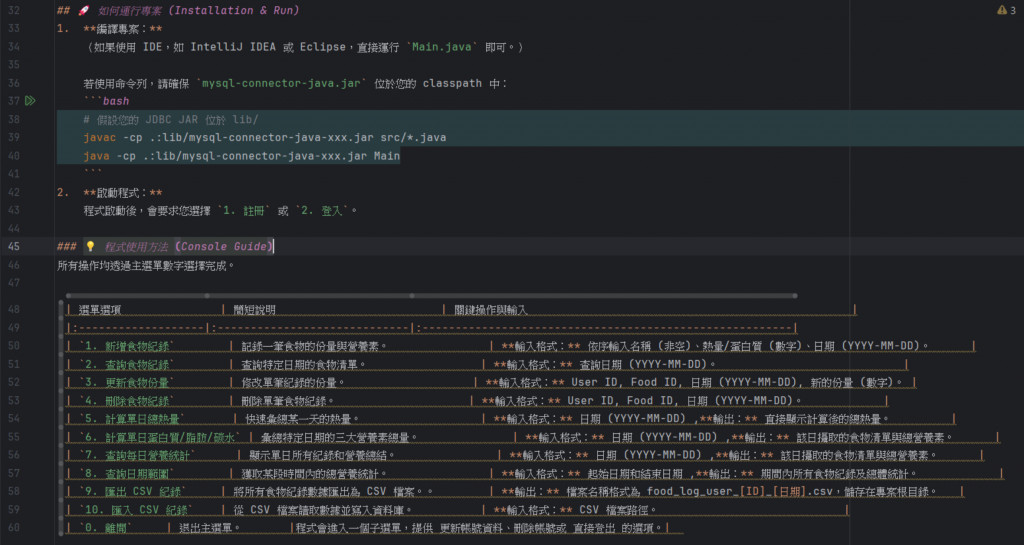Place cursor in heading 'Installation & Run'
The width and height of the screenshot is (1024, 545).
point(234,10)
